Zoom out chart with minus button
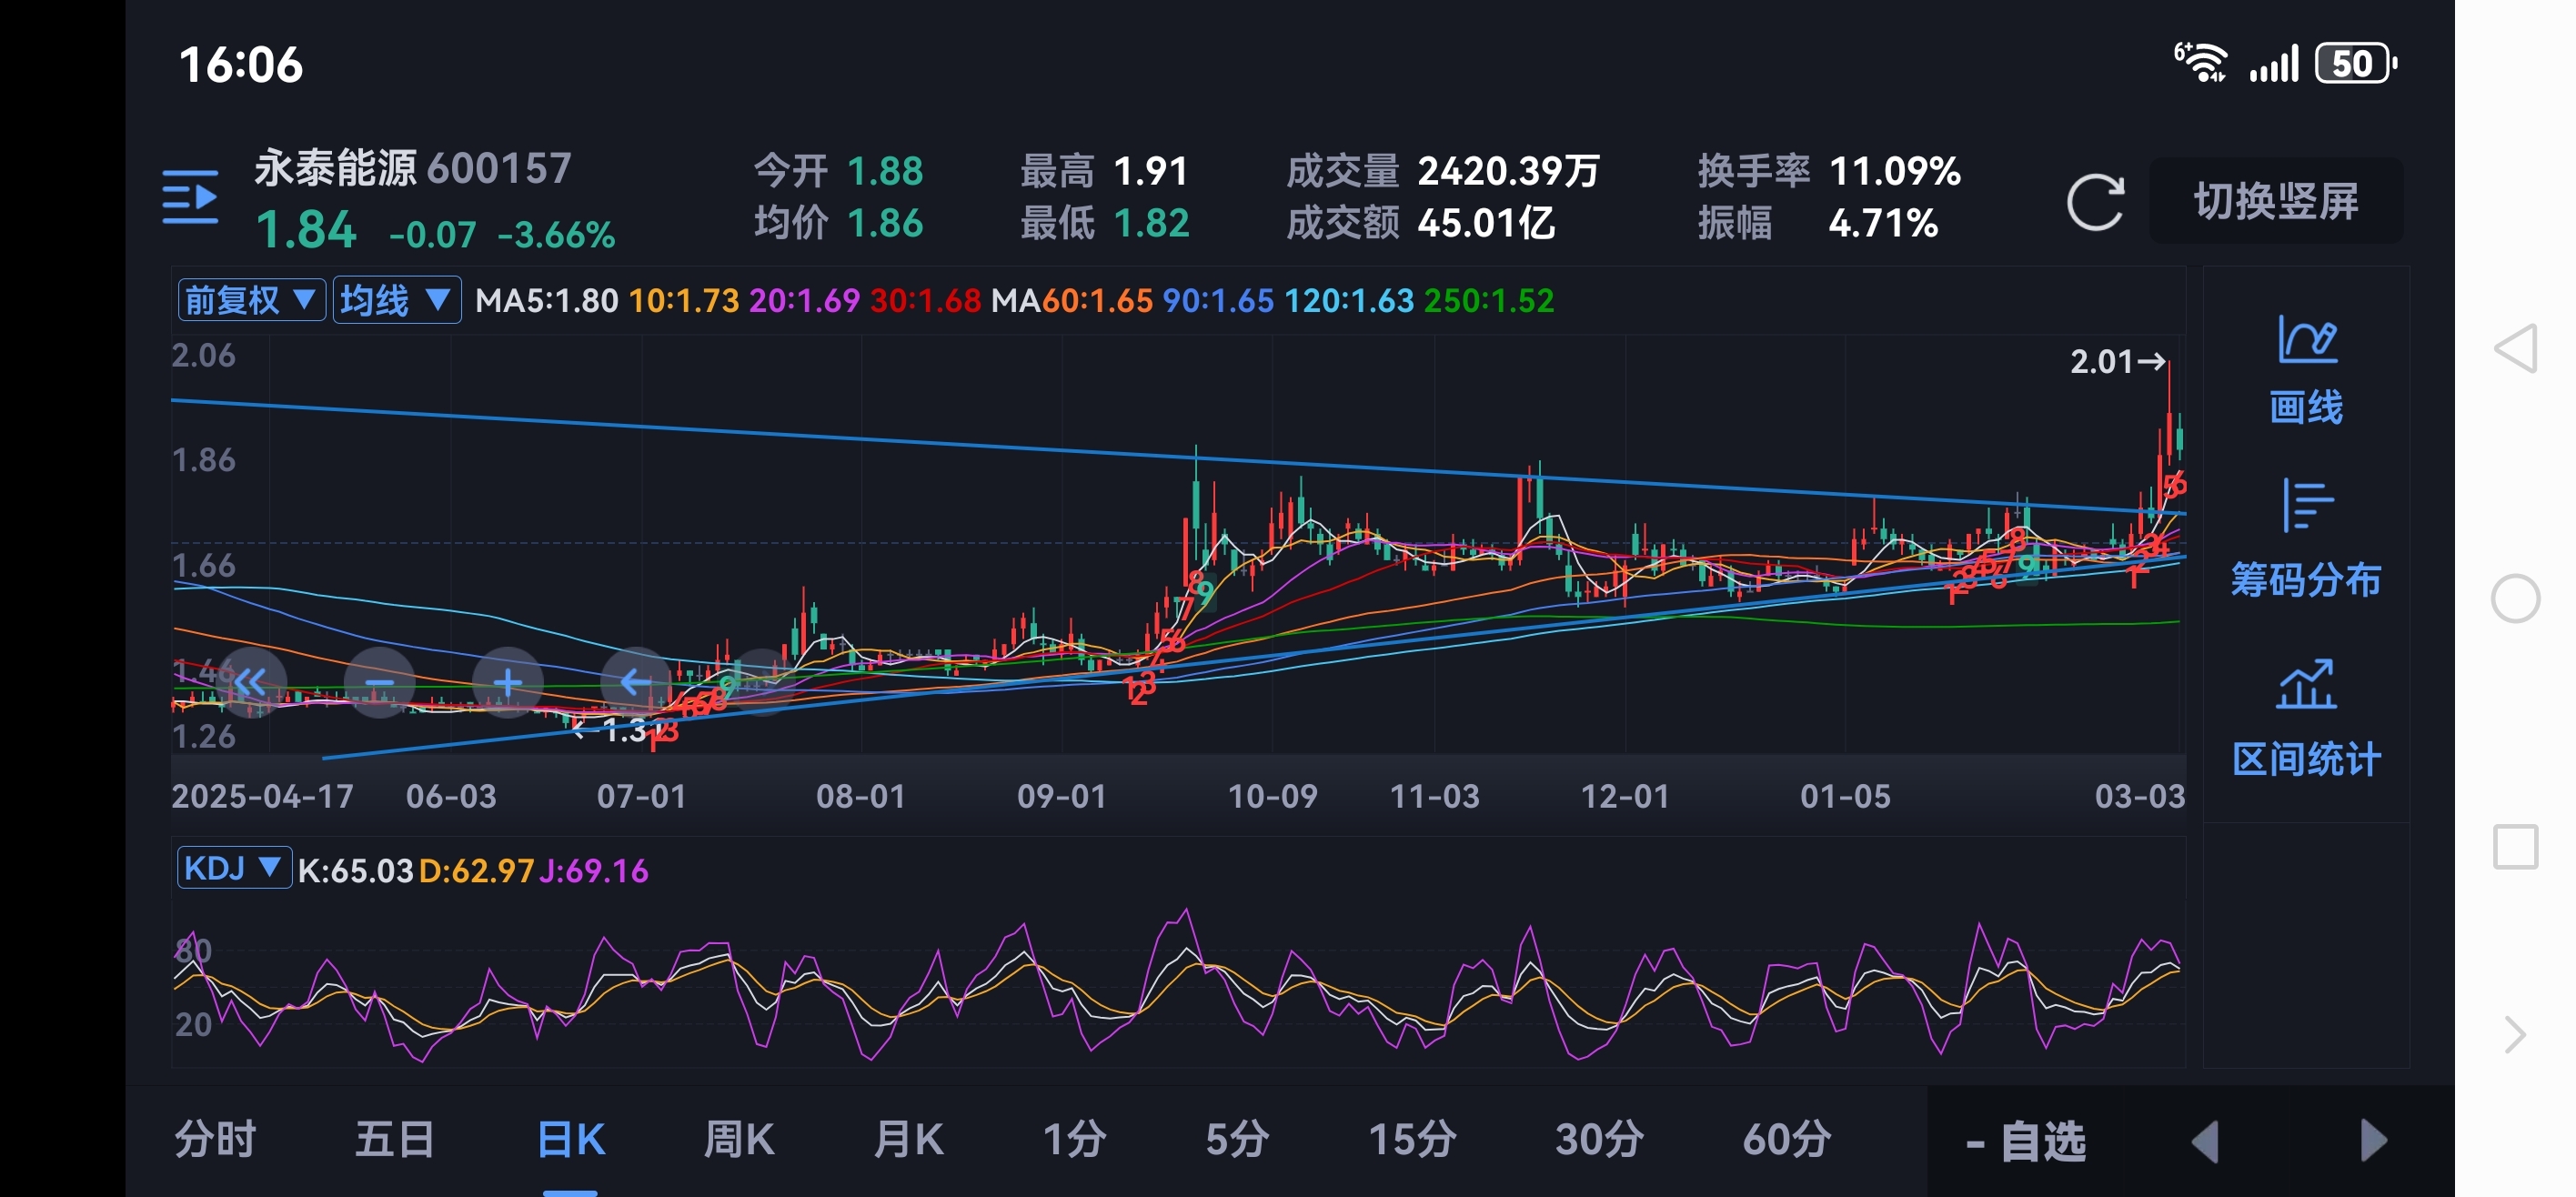 379,683
